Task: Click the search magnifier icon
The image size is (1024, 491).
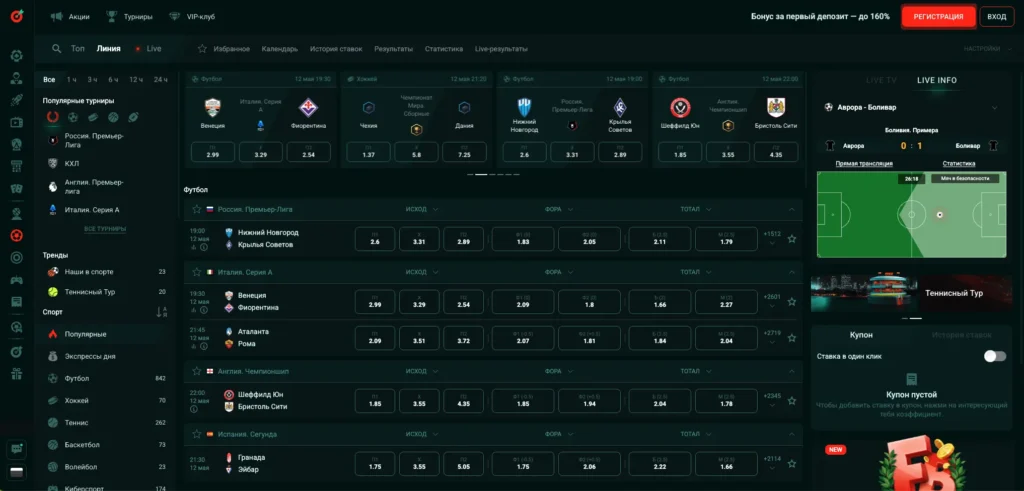Action: (57, 48)
